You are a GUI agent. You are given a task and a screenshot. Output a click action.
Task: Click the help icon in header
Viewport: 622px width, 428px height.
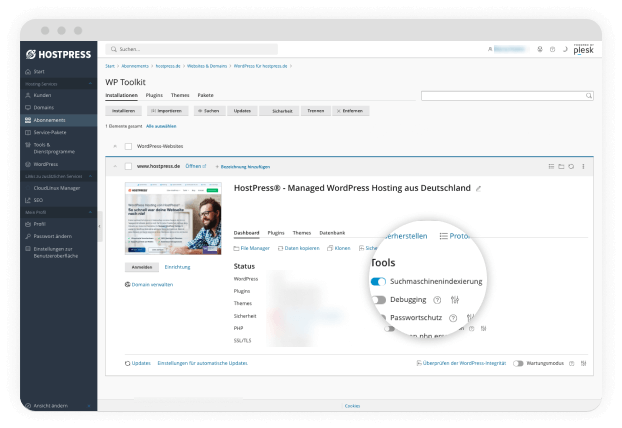(x=552, y=49)
